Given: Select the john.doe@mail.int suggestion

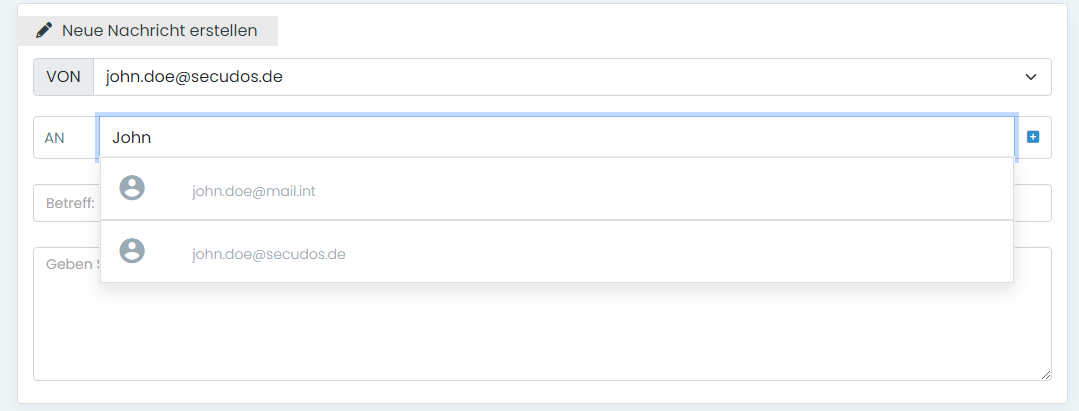Looking at the screenshot, I should 254,190.
